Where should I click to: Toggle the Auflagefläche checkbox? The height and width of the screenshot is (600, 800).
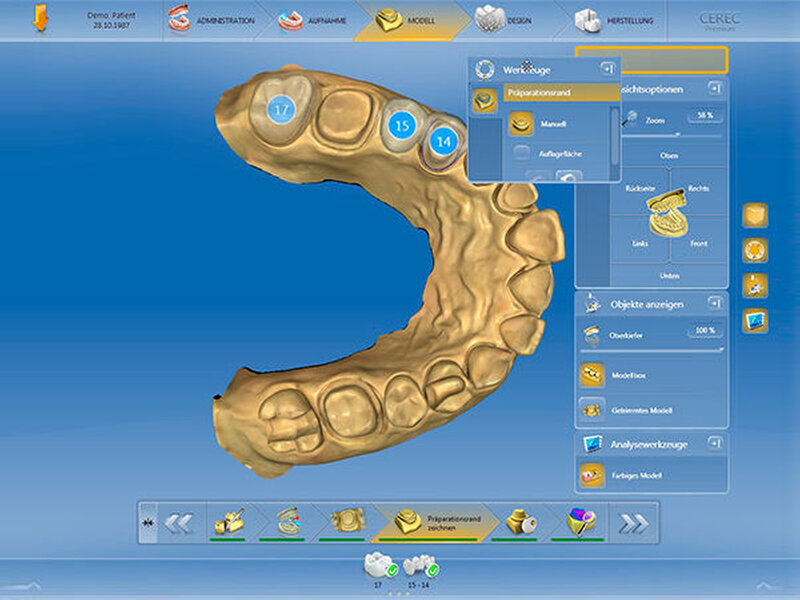[523, 151]
